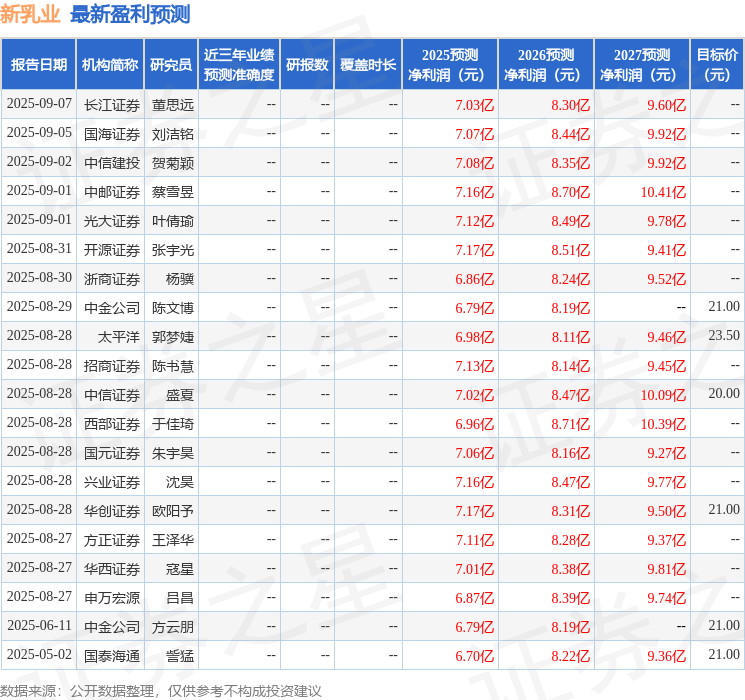Click the 中信证券 institution cell
Viewport: 745px width, 700px height.
pos(112,395)
